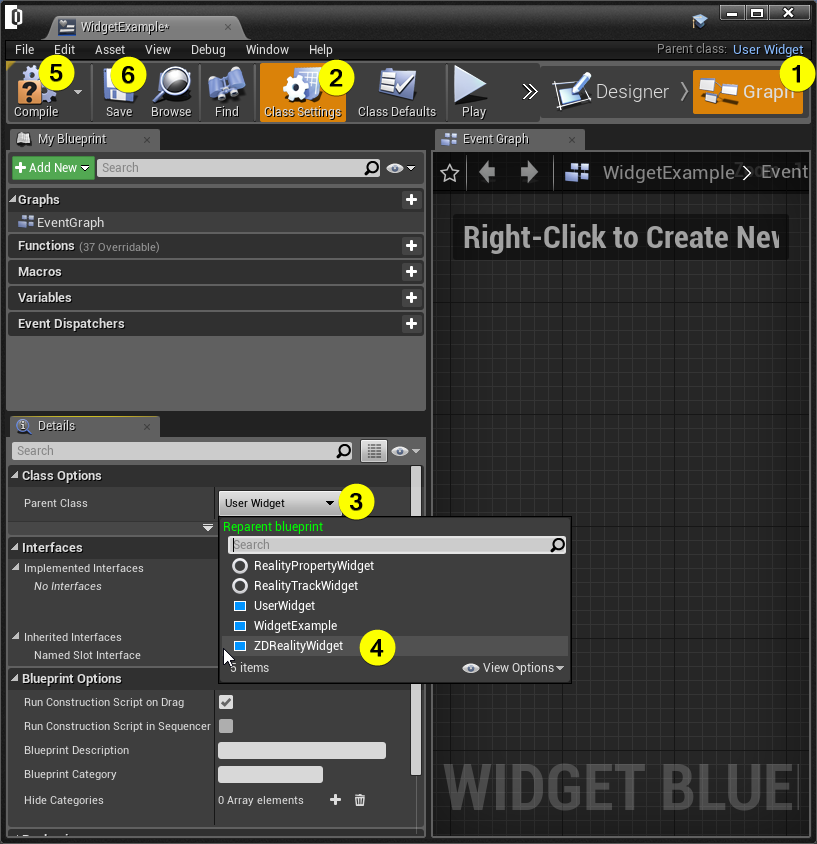Viewport: 817px width, 844px height.
Task: Click the User Widget parent class link
Action: [x=767, y=49]
